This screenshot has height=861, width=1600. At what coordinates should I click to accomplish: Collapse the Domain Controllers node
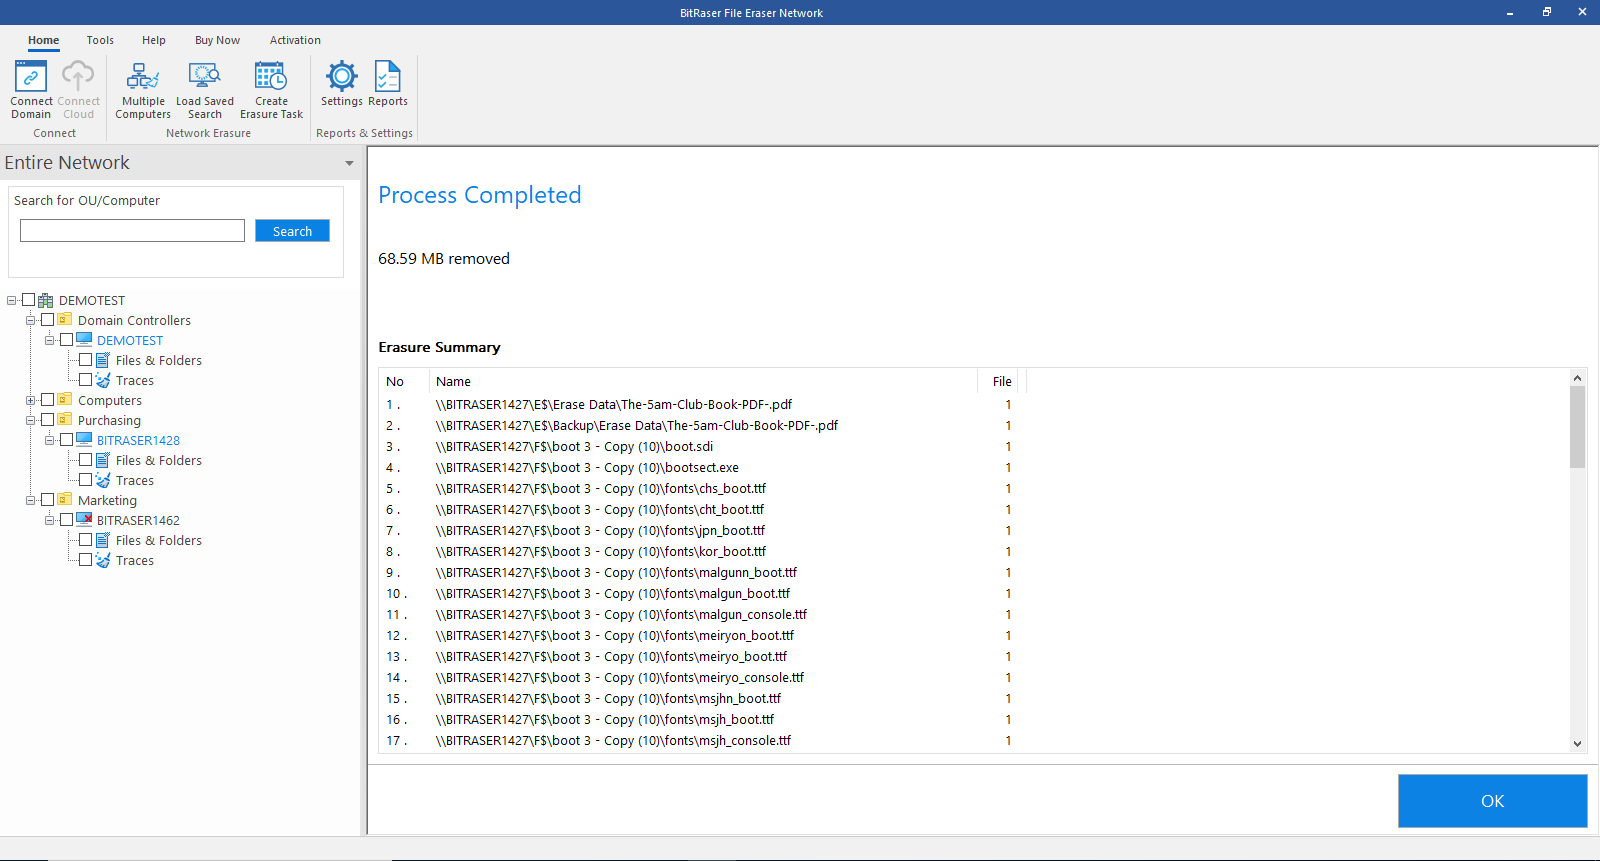point(31,320)
